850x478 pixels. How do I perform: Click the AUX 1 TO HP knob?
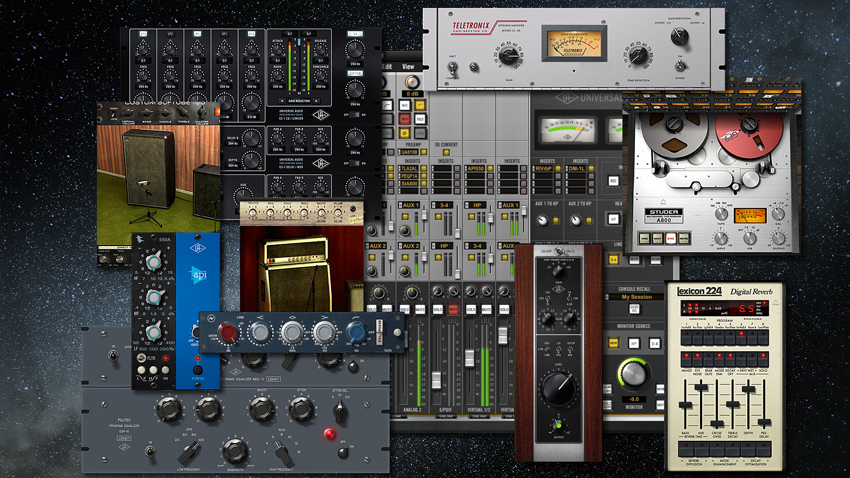pos(542,221)
